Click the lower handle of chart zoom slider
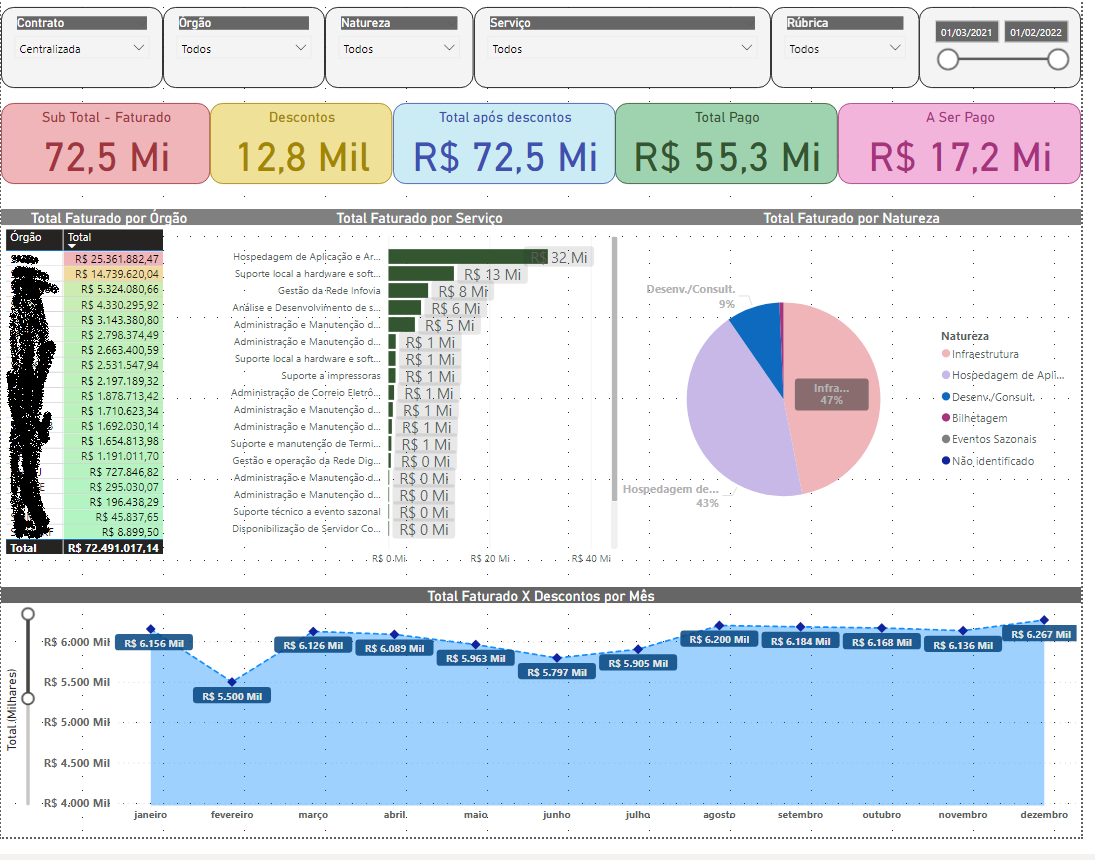 click(x=28, y=698)
